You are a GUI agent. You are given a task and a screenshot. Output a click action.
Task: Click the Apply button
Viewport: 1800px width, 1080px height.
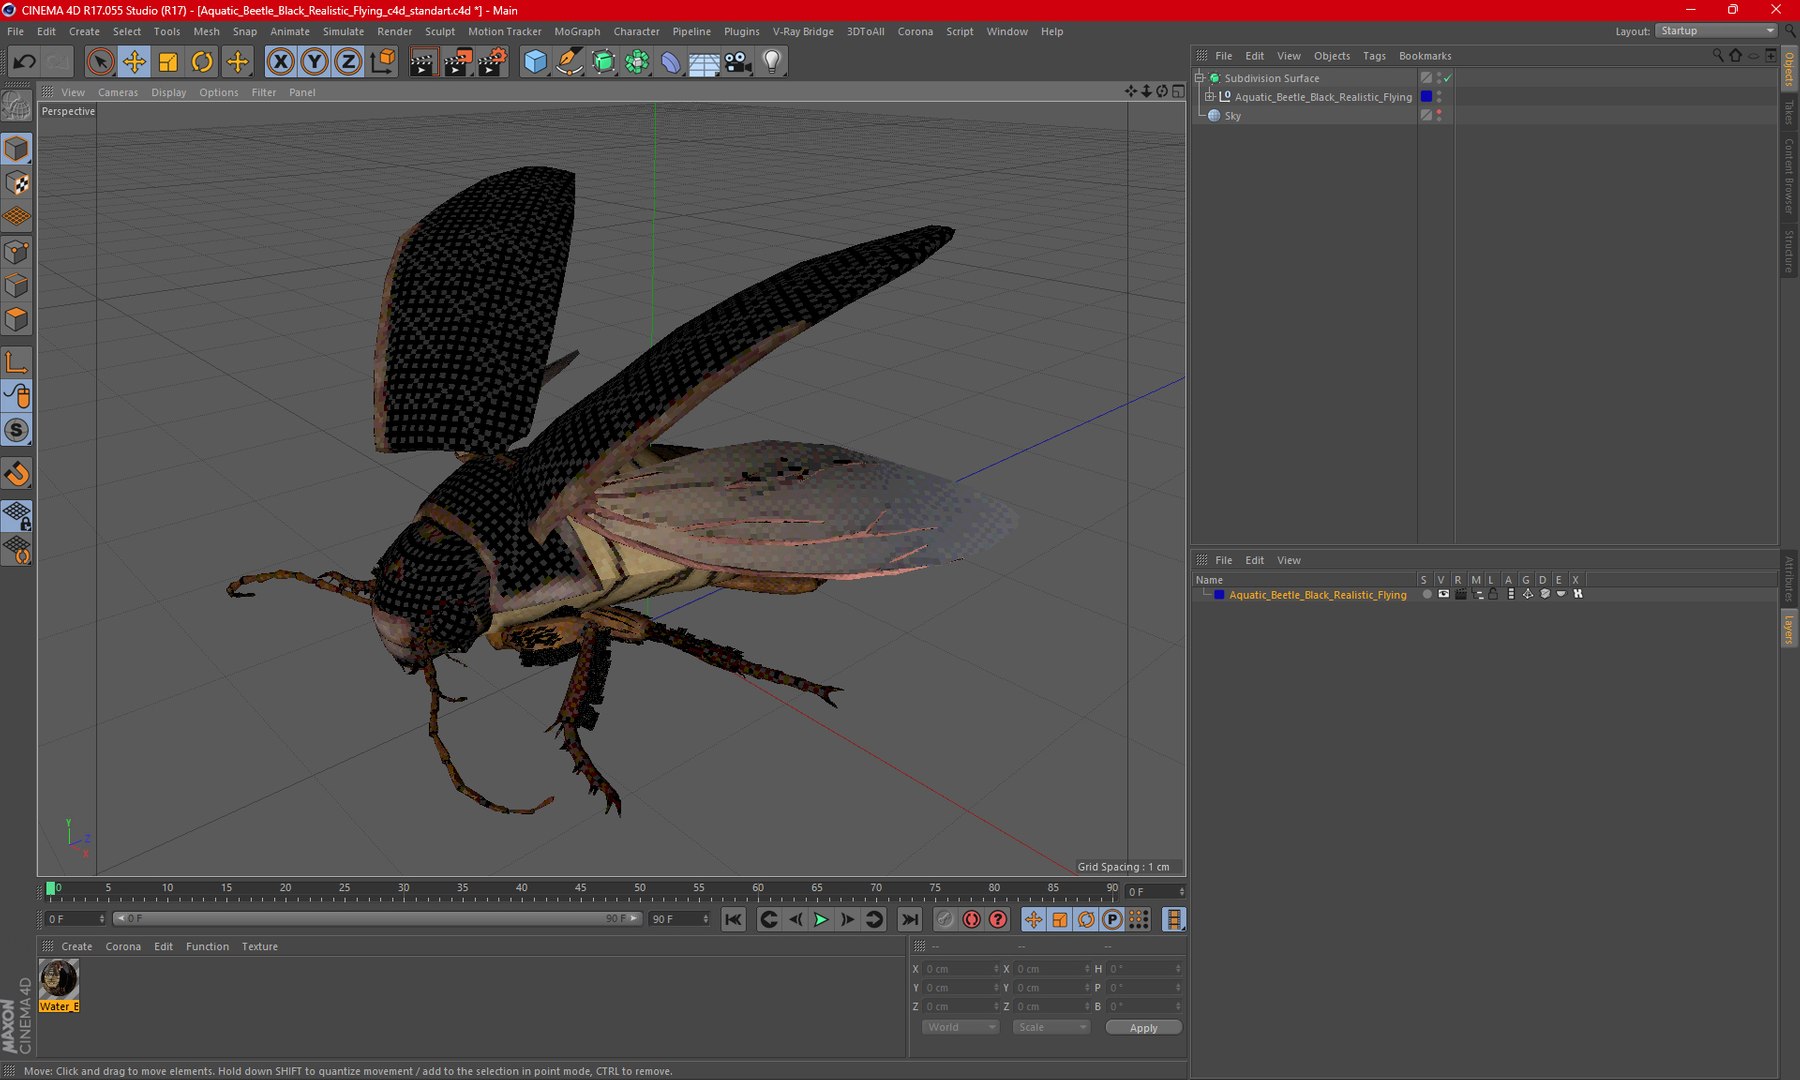click(x=1143, y=1028)
